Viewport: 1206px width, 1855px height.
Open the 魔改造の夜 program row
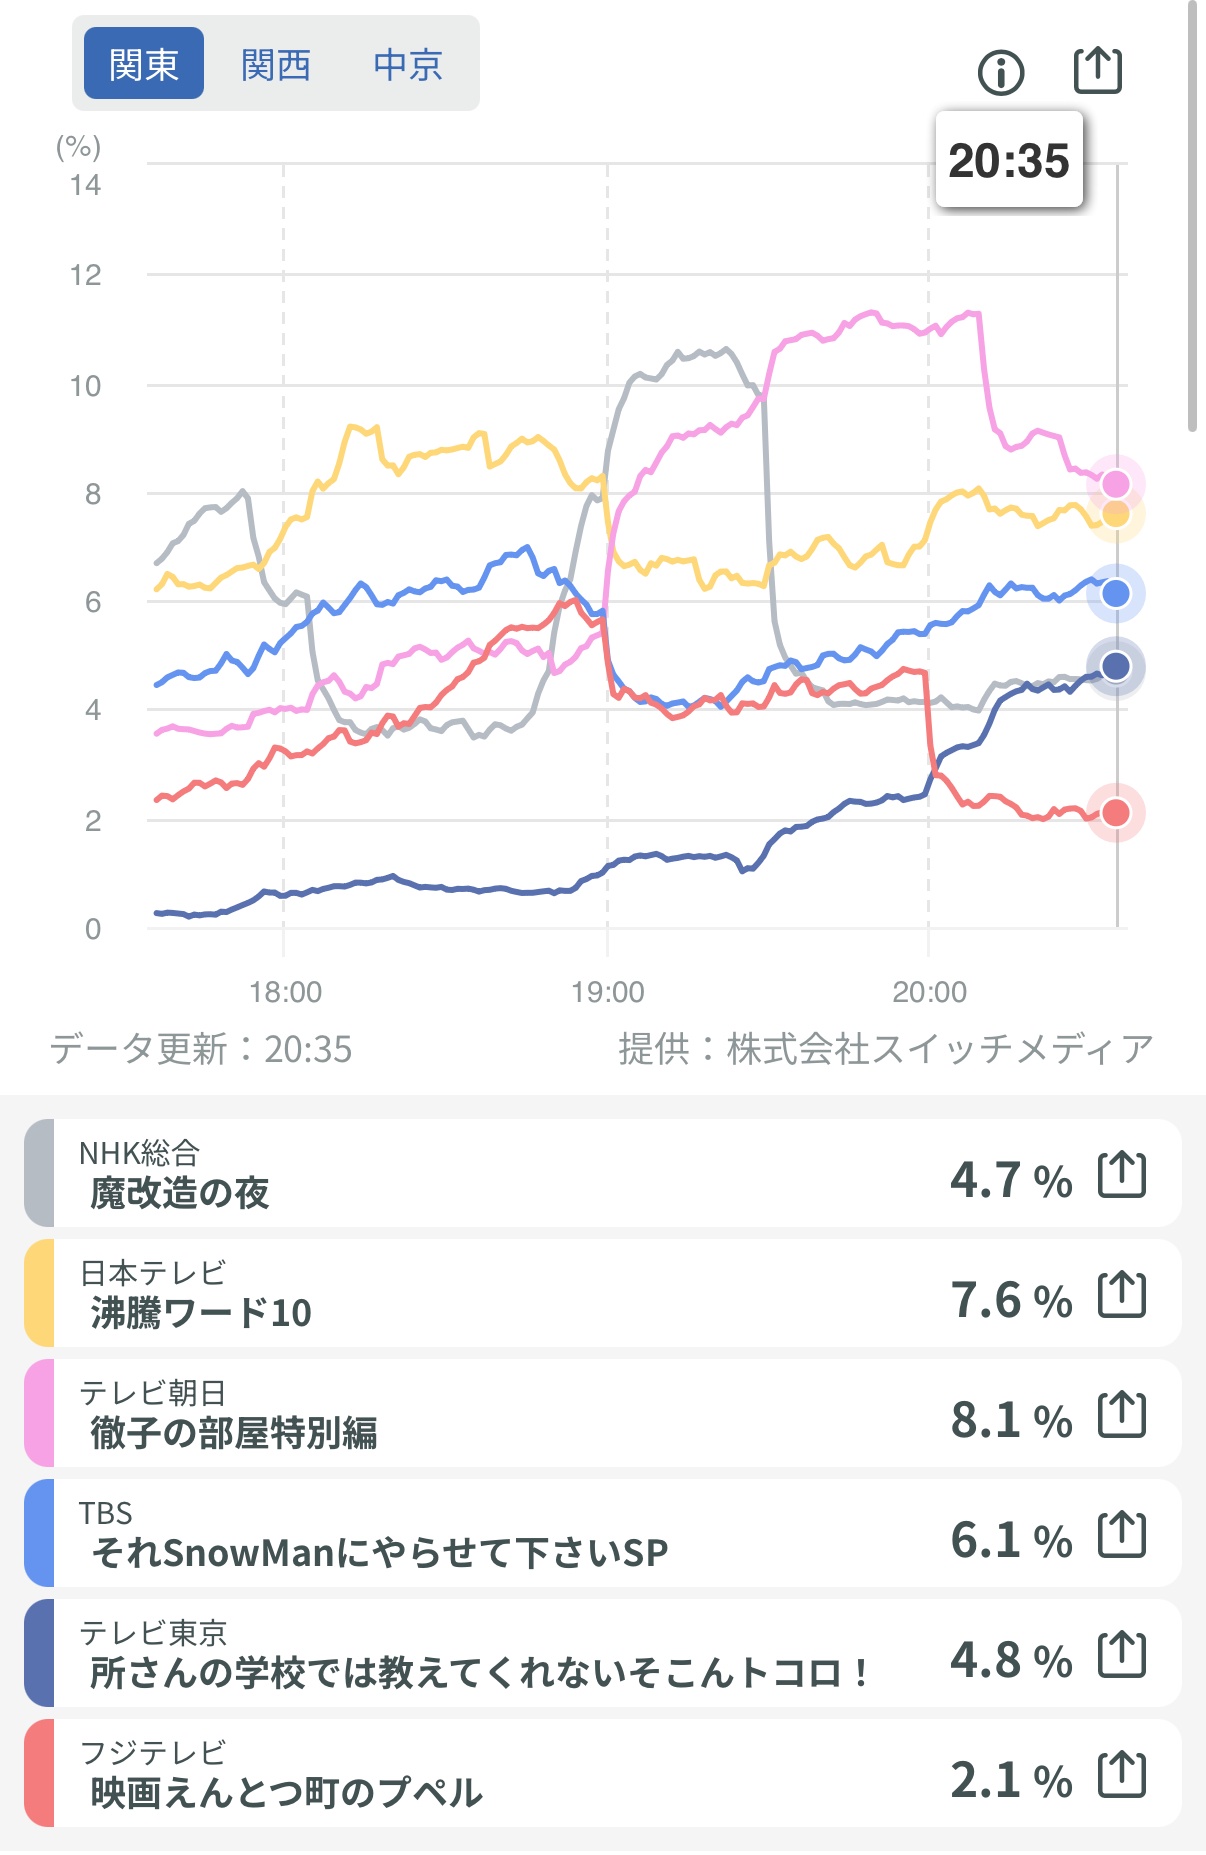pyautogui.click(x=500, y=1174)
